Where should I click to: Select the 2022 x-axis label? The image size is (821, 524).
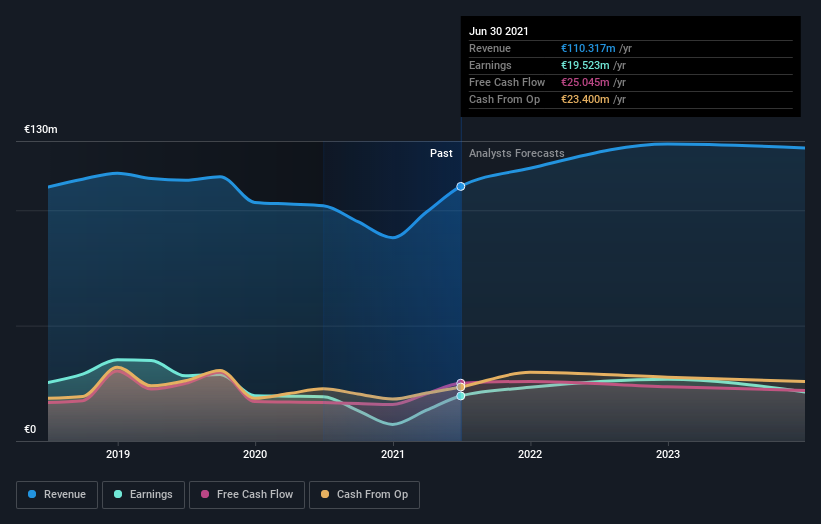(530, 454)
